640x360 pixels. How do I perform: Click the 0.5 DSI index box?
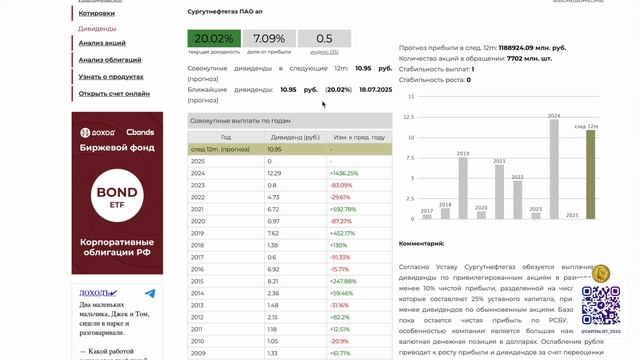[324, 38]
